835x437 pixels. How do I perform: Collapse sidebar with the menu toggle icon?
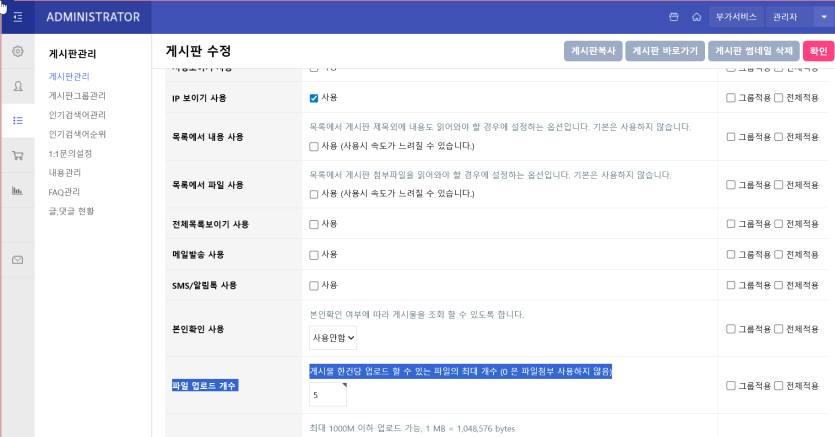coord(18,17)
